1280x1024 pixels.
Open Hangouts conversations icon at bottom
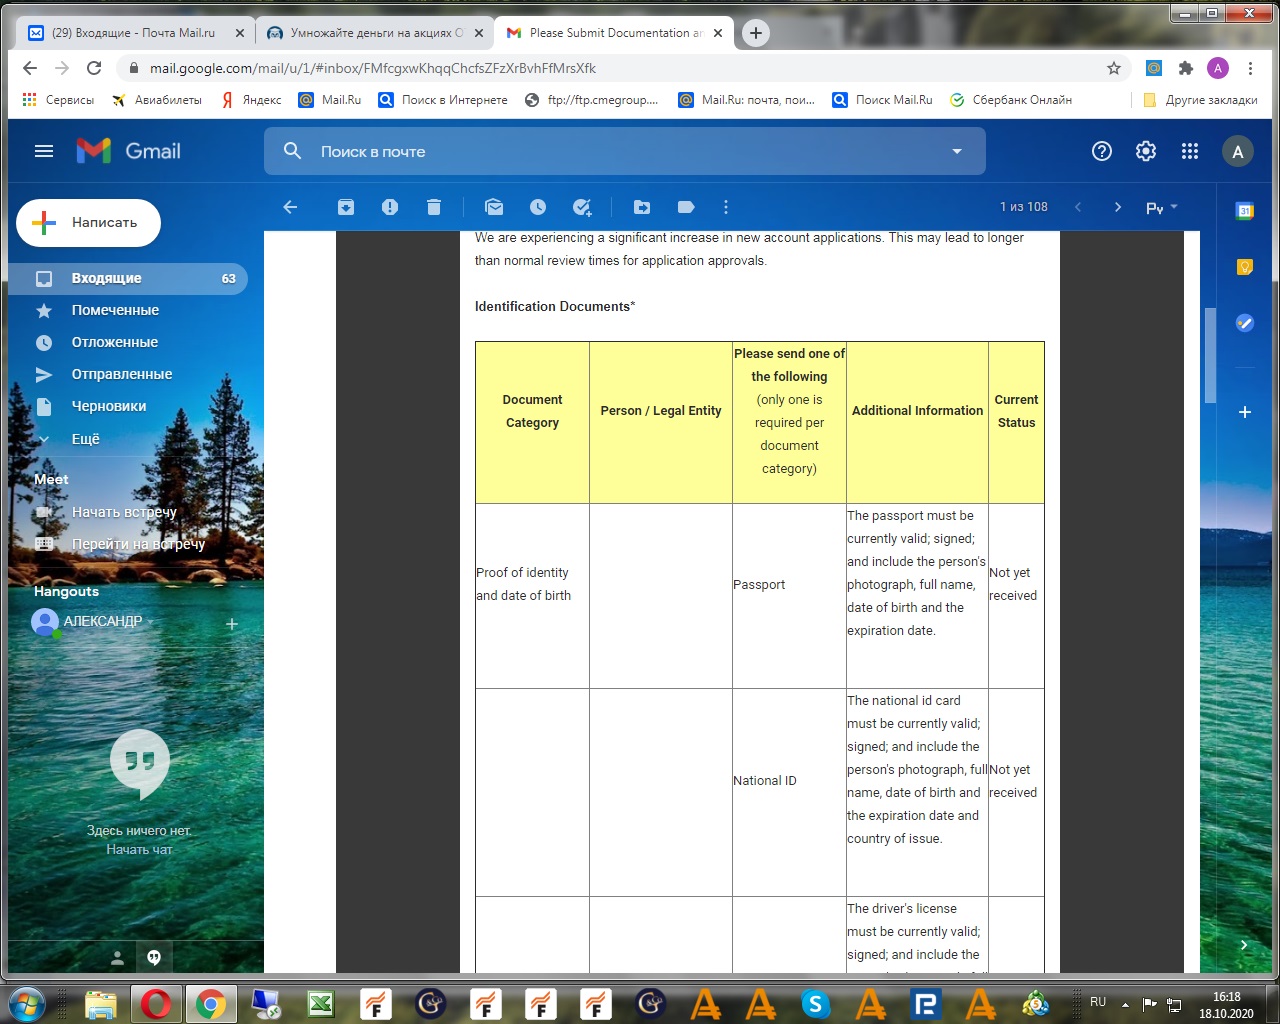pos(154,958)
